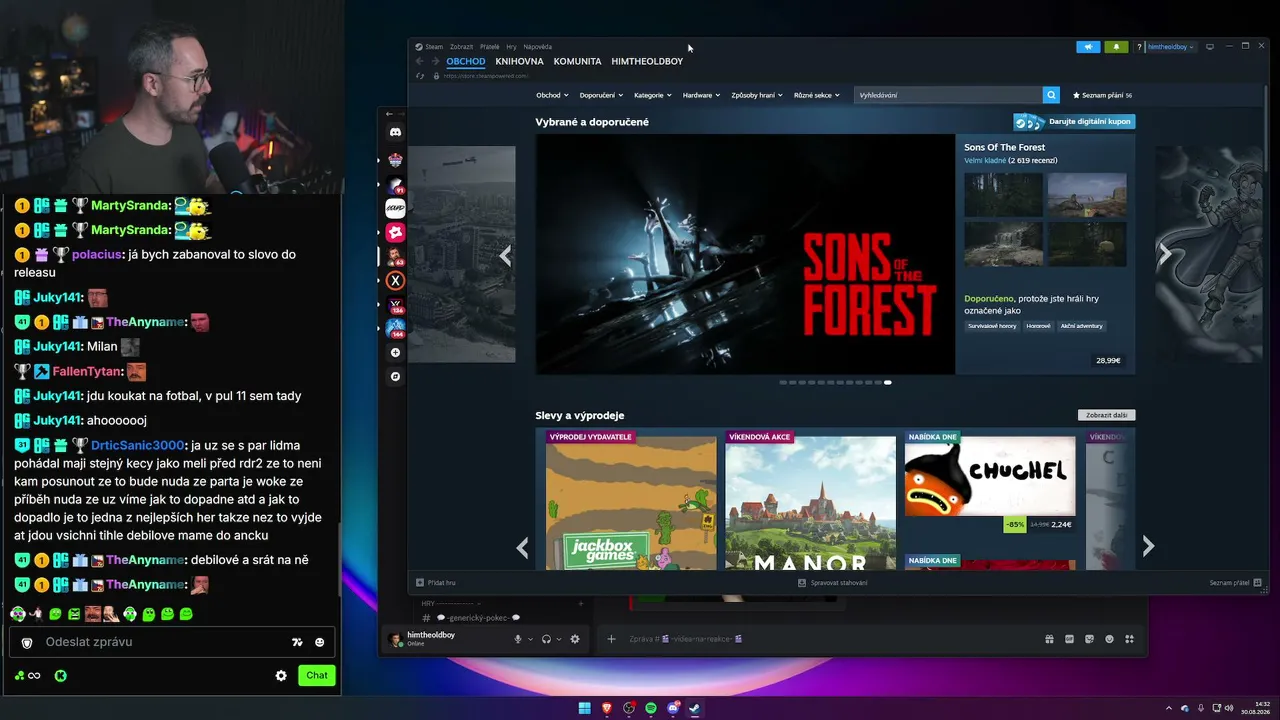Open Steam from the taskbar
The height and width of the screenshot is (720, 1280).
click(695, 708)
